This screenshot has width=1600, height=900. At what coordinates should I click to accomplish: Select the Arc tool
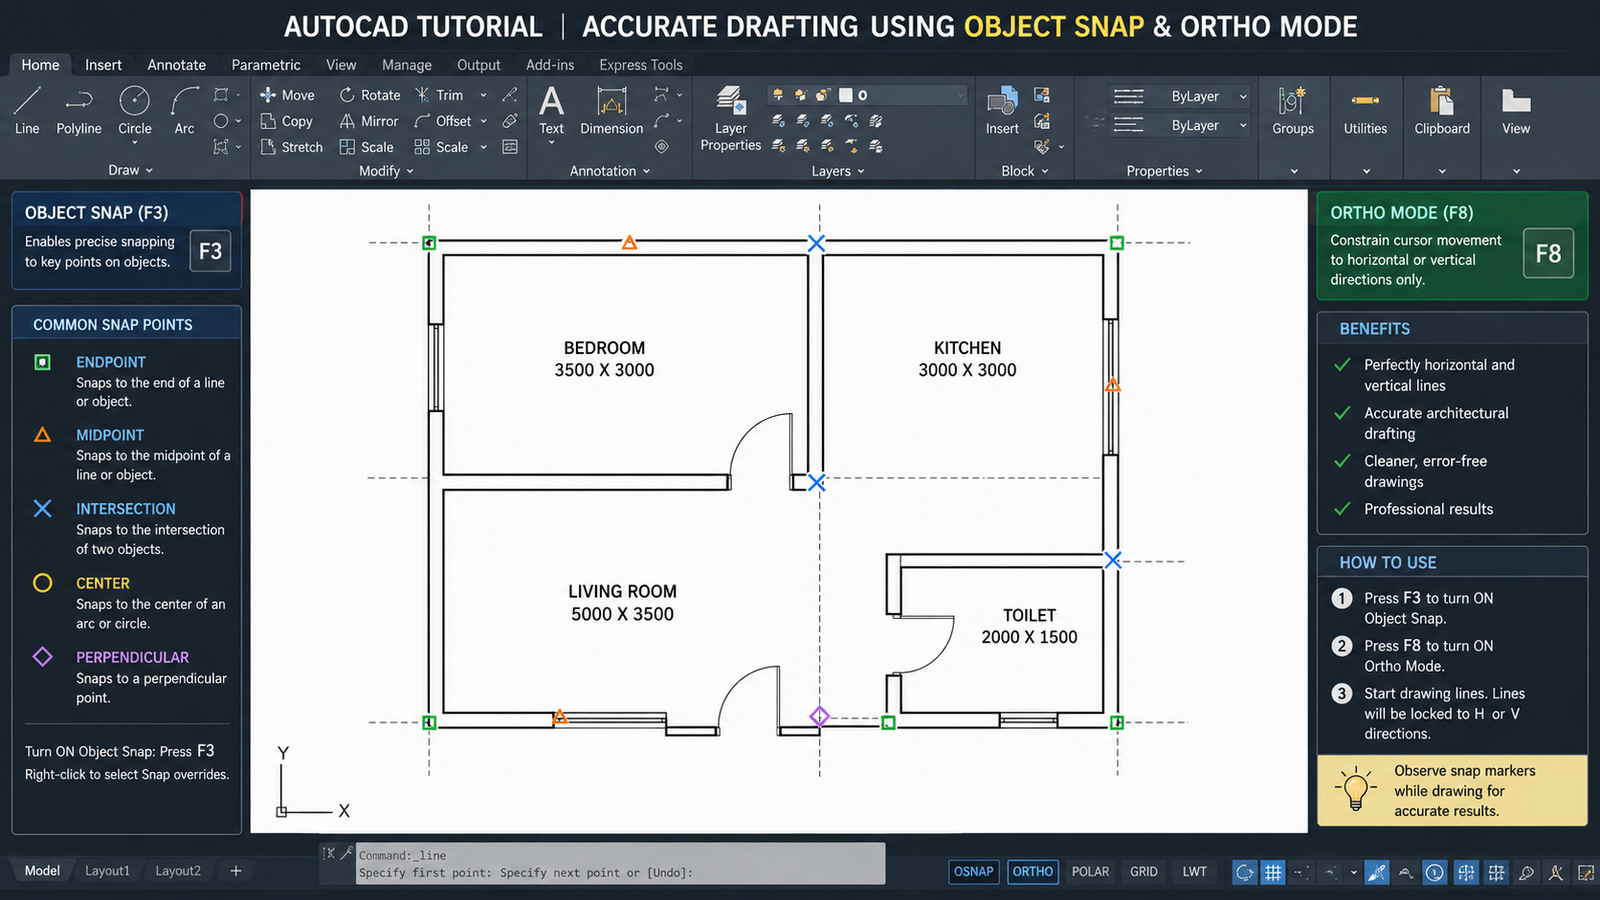tap(184, 110)
